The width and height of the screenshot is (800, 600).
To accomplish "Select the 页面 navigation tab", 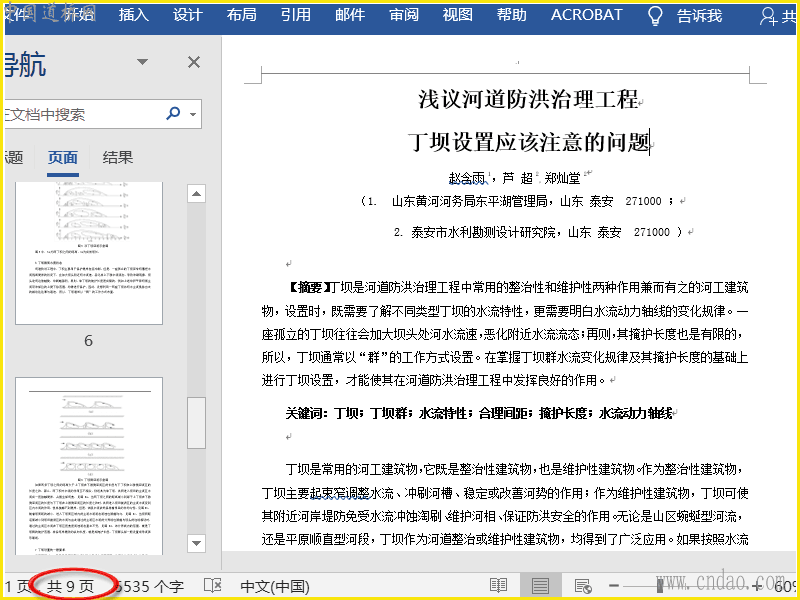I will pos(63,157).
